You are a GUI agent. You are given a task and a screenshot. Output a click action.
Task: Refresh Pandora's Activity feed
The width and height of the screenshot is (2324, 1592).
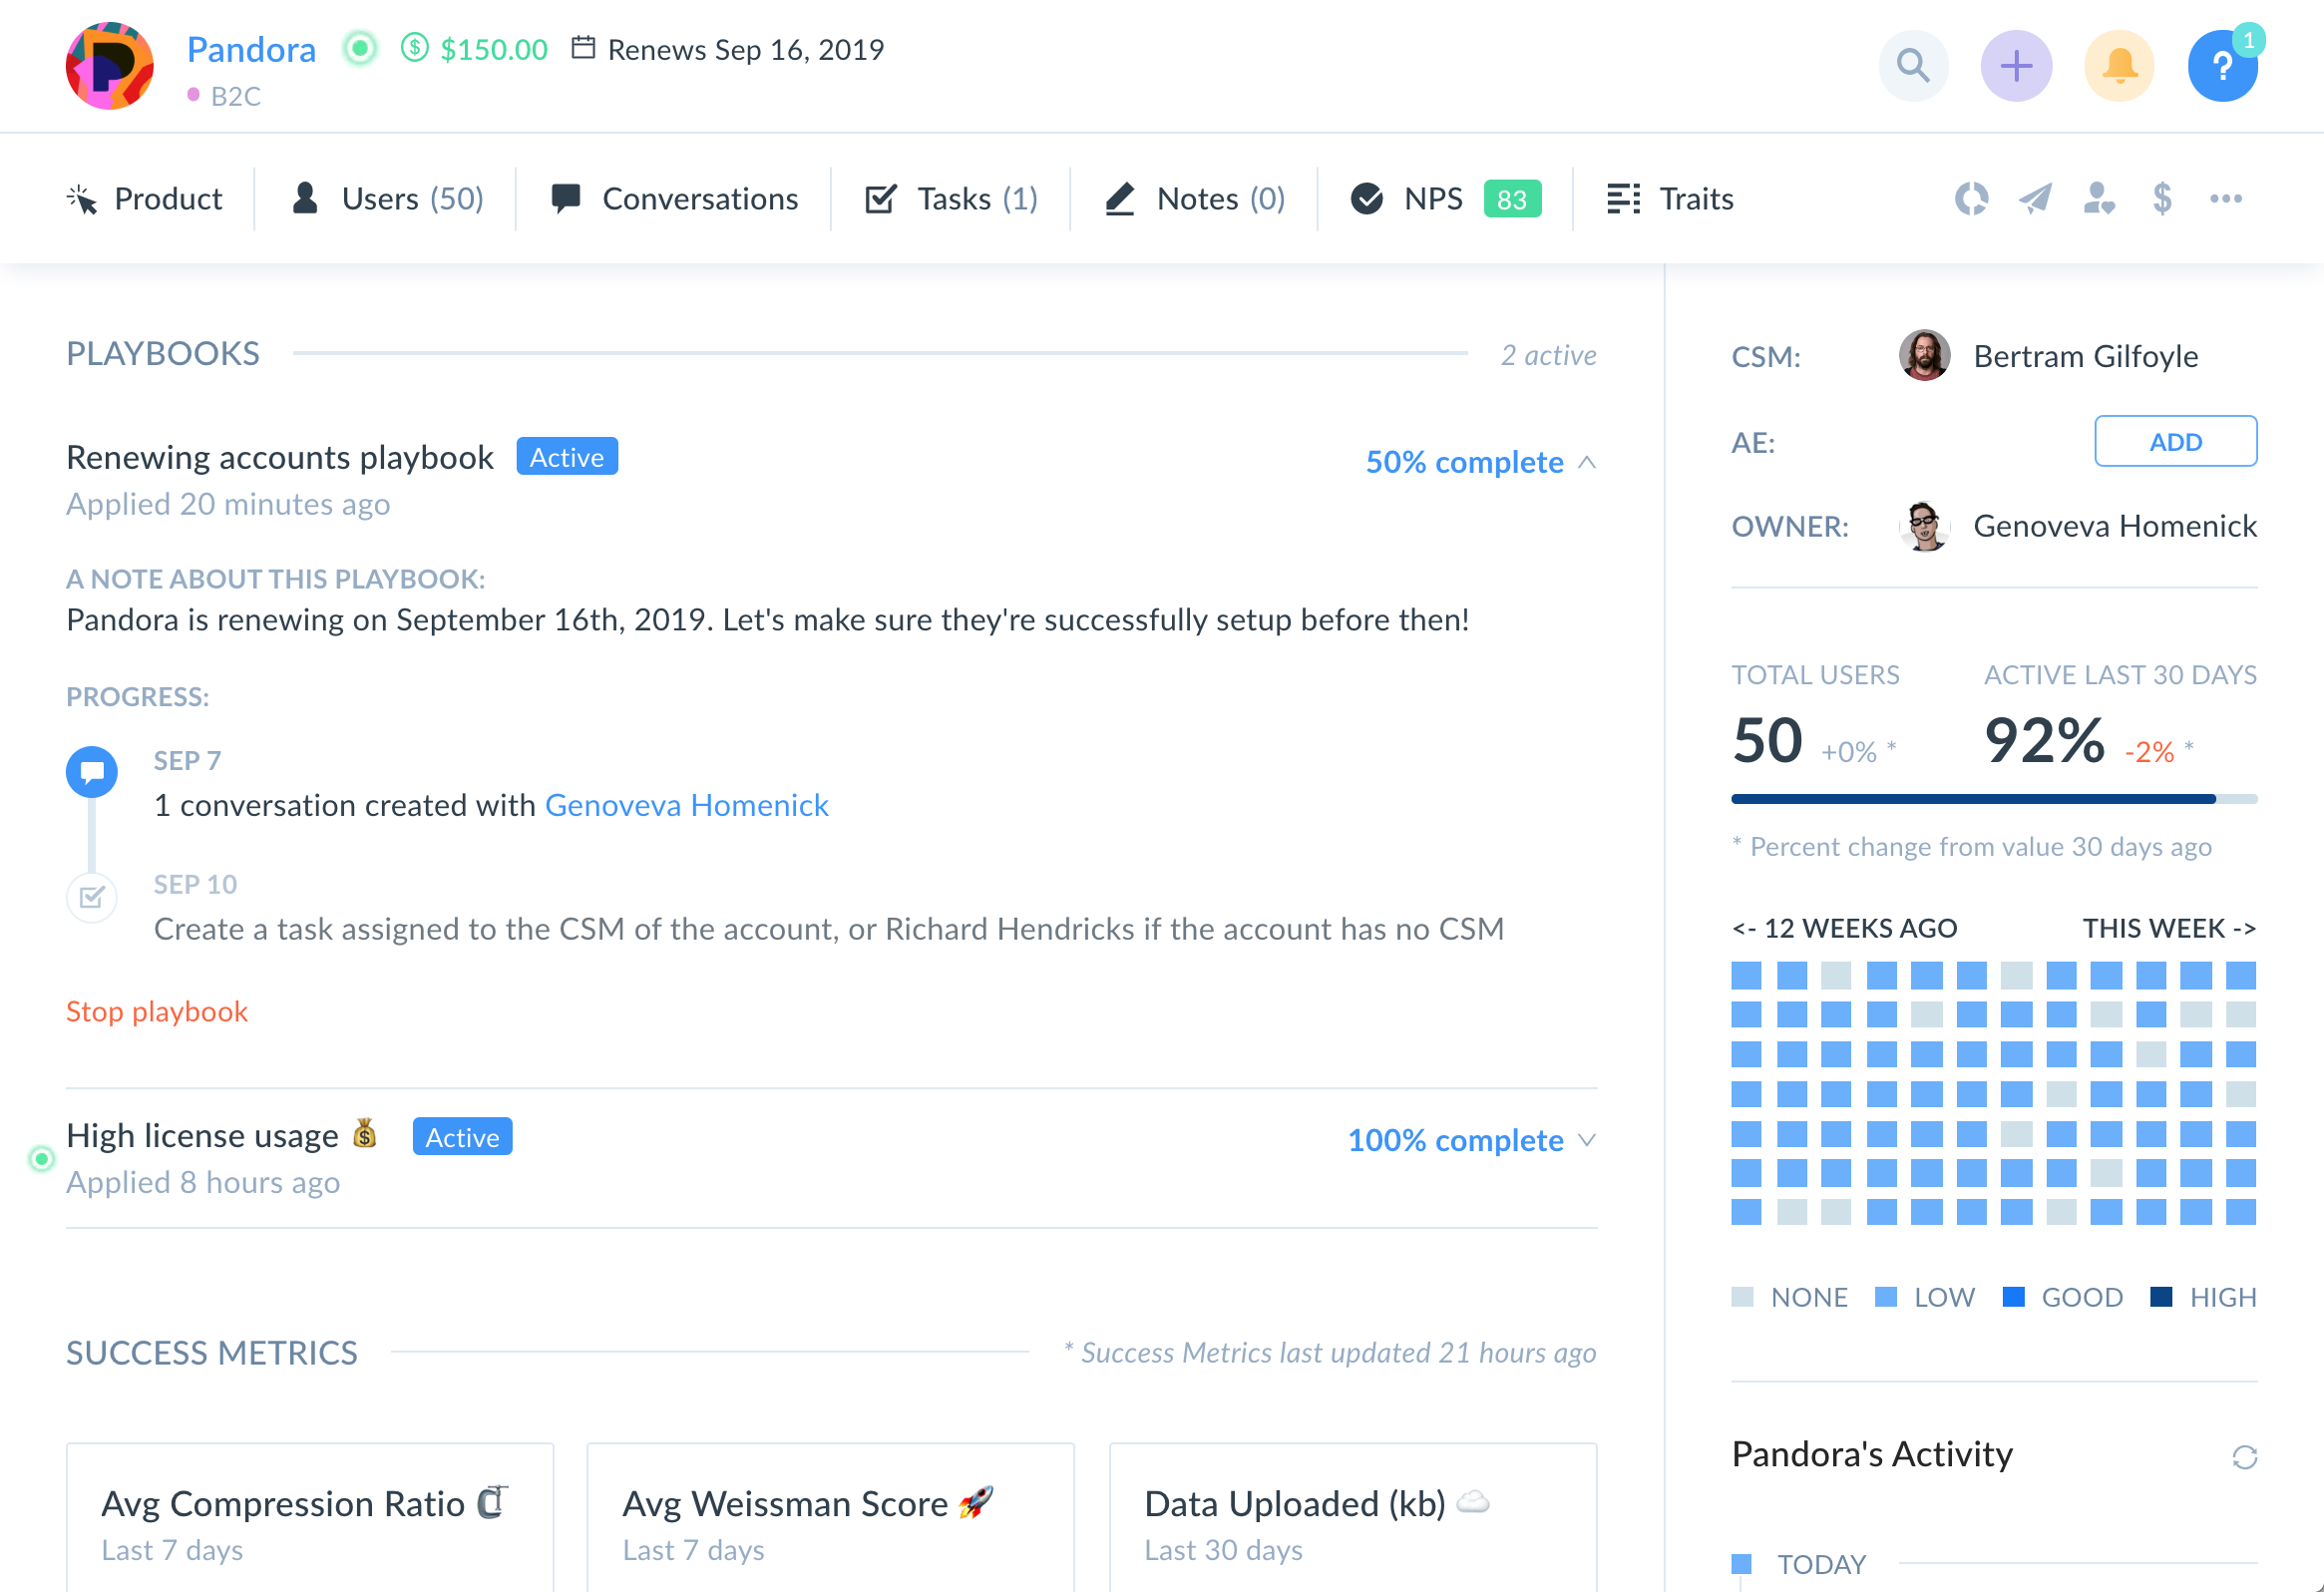tap(2244, 1457)
